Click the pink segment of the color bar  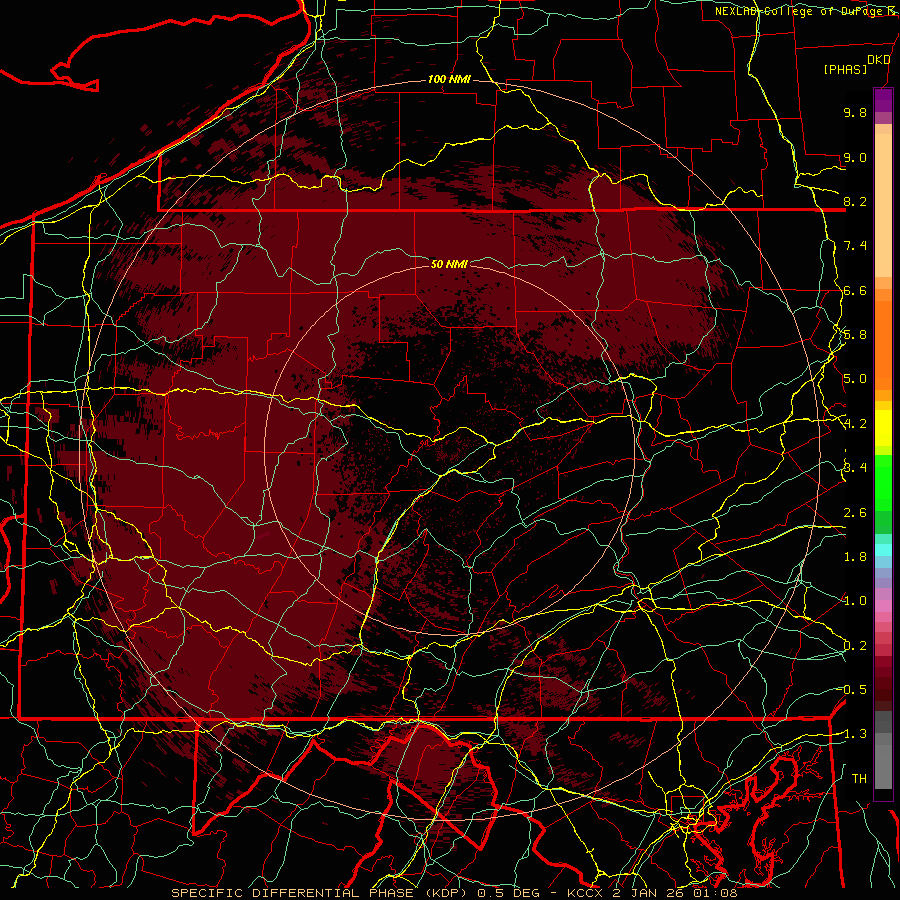[x=883, y=606]
